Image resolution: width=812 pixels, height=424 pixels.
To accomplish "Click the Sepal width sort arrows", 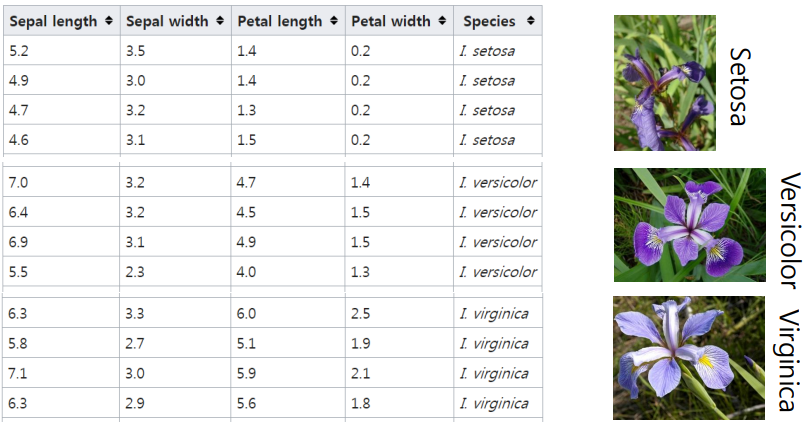I will click(220, 21).
